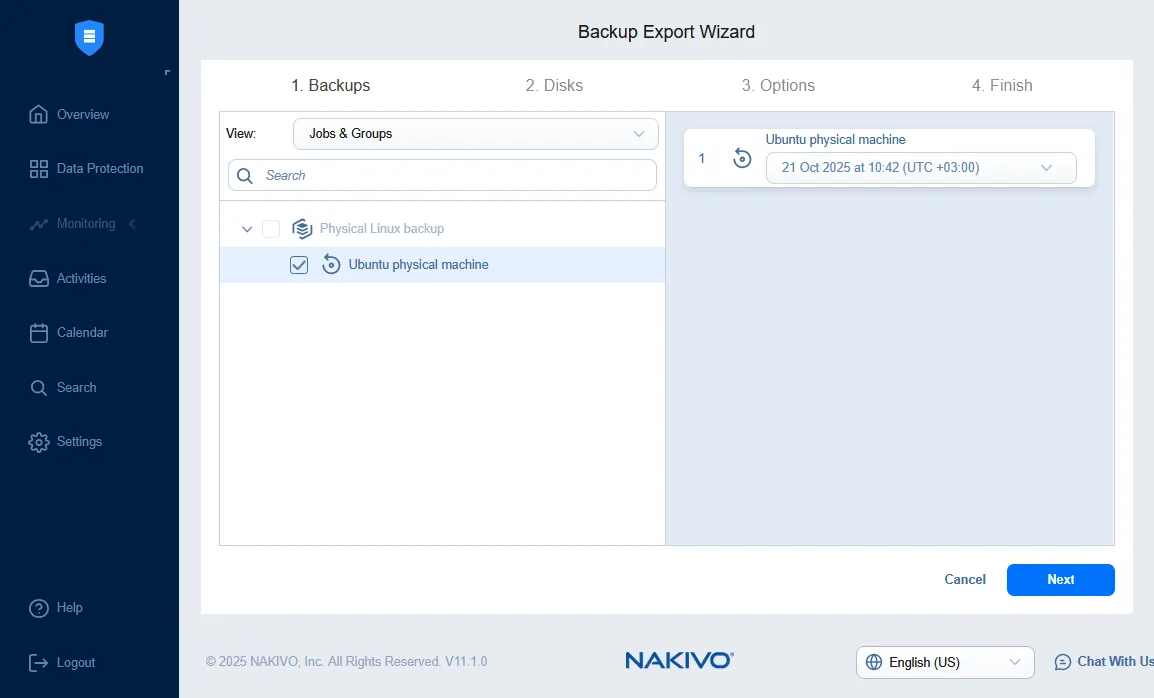Go to step 4. Finish
Screen dimensions: 1154x698
click(1002, 85)
